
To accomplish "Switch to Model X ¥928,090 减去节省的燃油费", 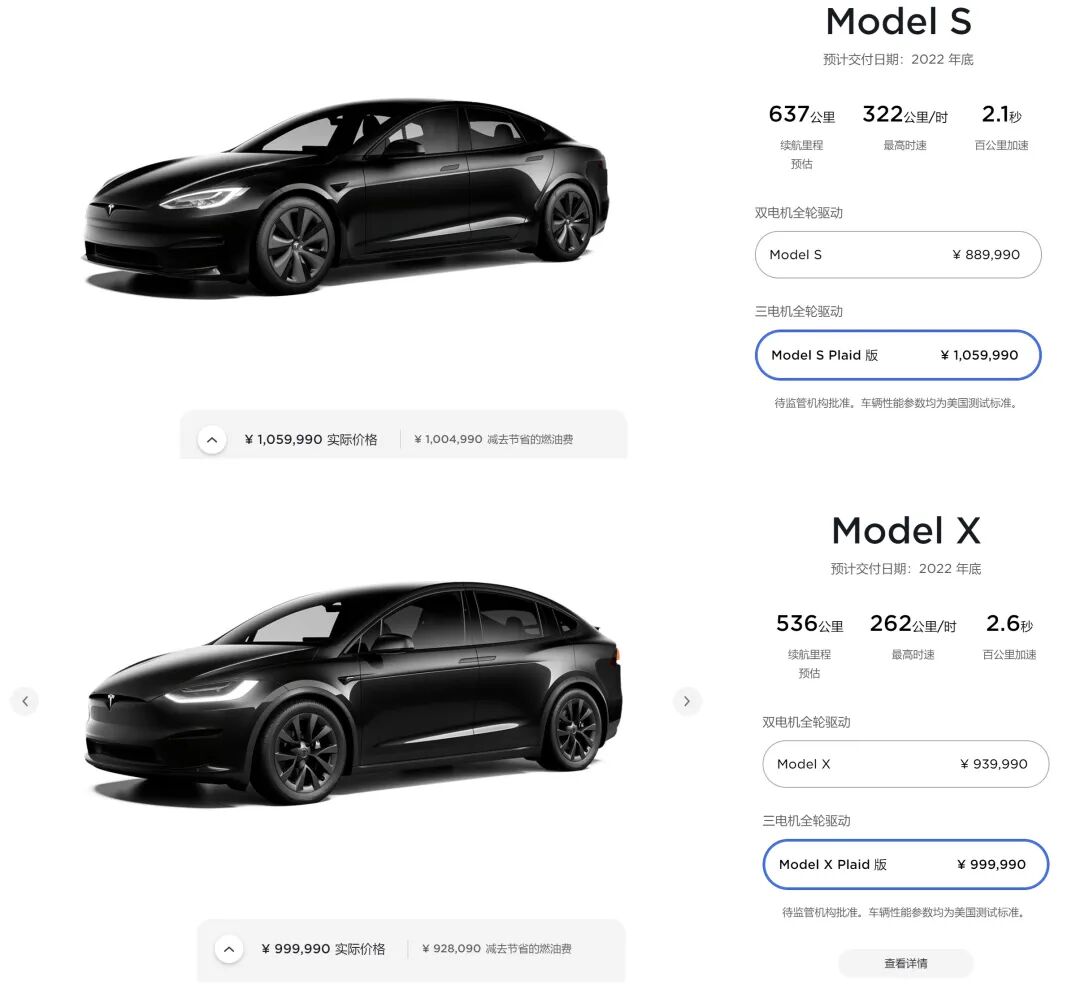I will (496, 949).
